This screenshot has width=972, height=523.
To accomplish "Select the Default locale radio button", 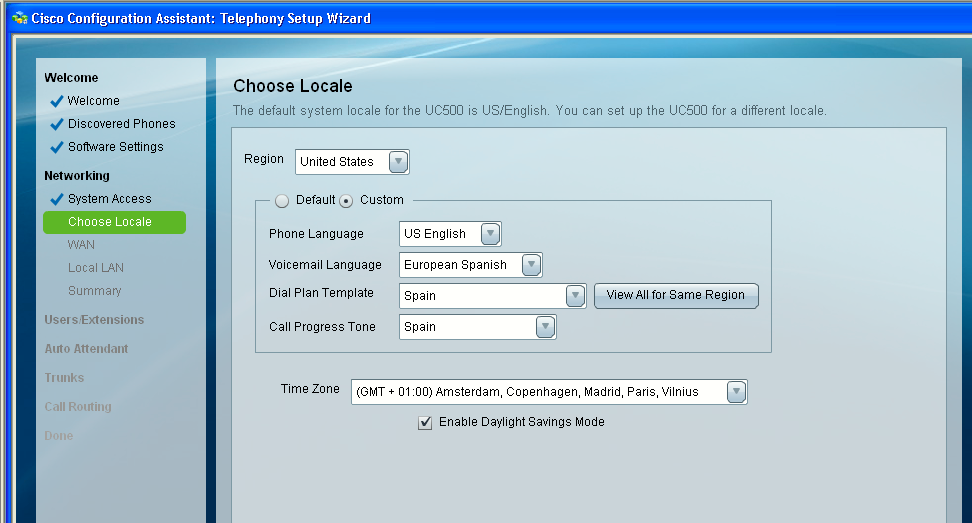I will pyautogui.click(x=282, y=201).
